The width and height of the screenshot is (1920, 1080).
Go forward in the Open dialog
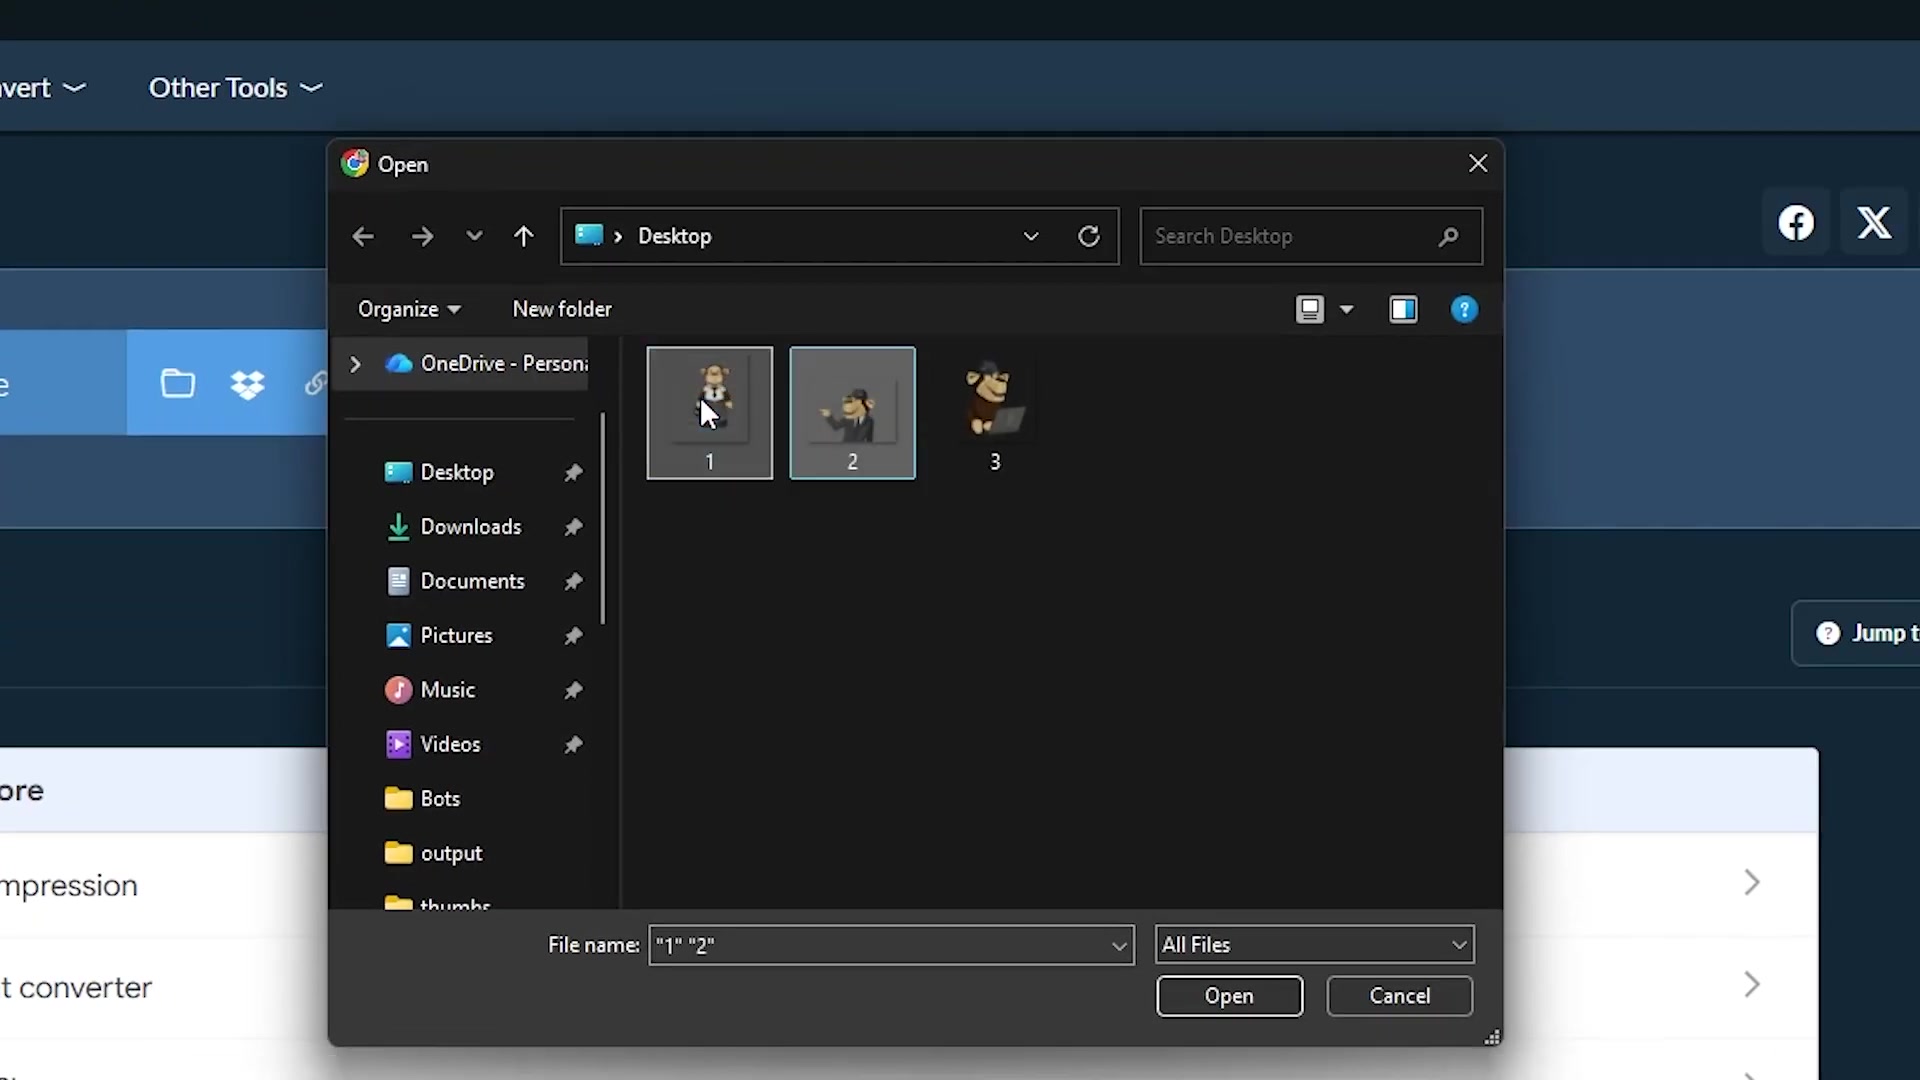point(422,236)
